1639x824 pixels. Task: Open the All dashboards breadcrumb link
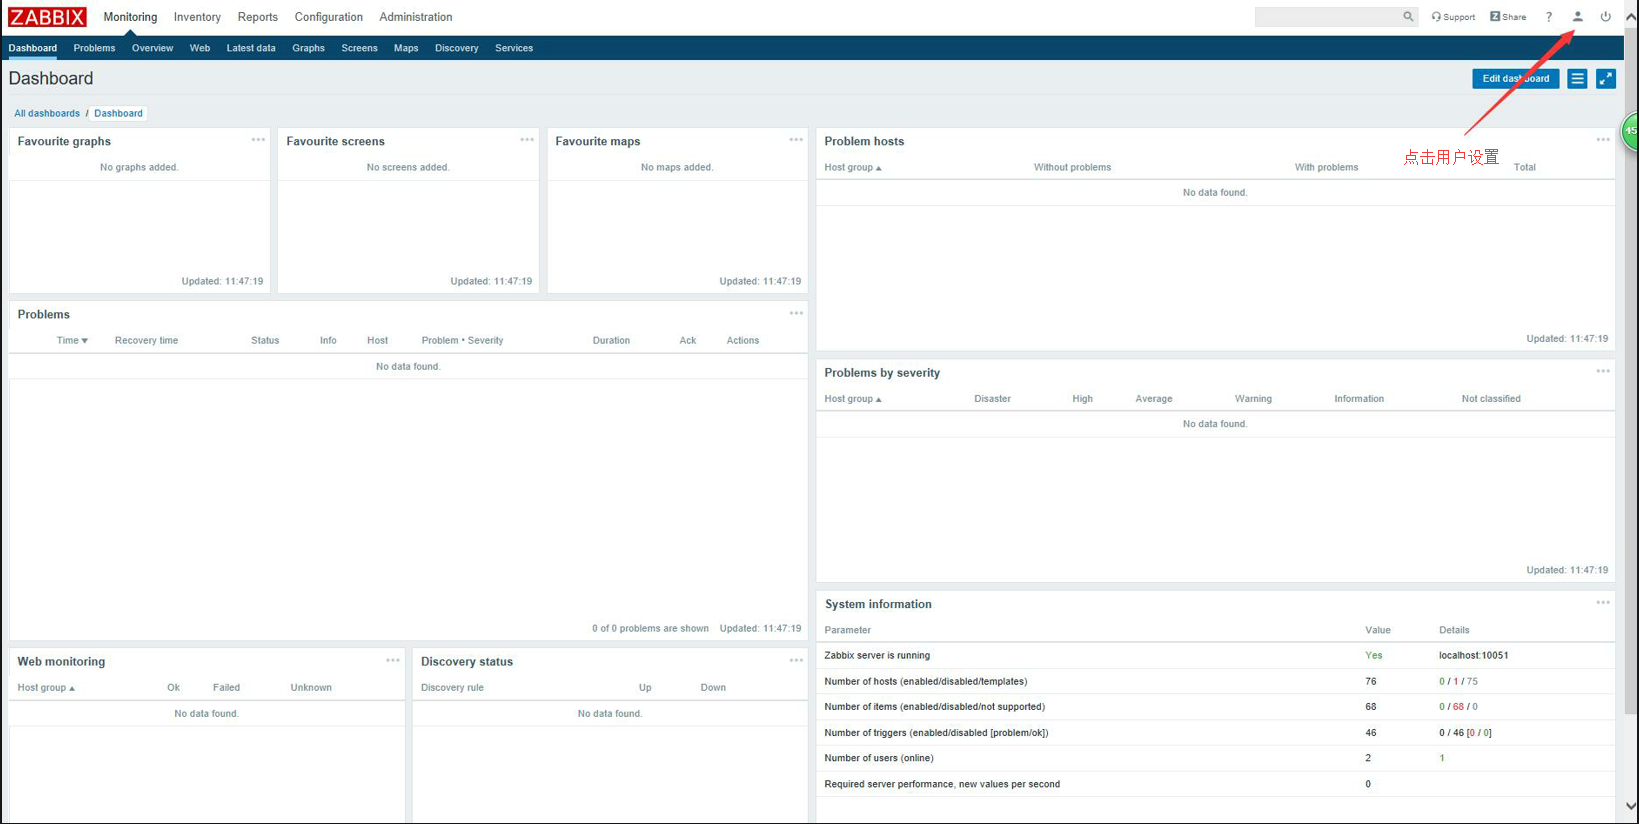click(x=47, y=113)
